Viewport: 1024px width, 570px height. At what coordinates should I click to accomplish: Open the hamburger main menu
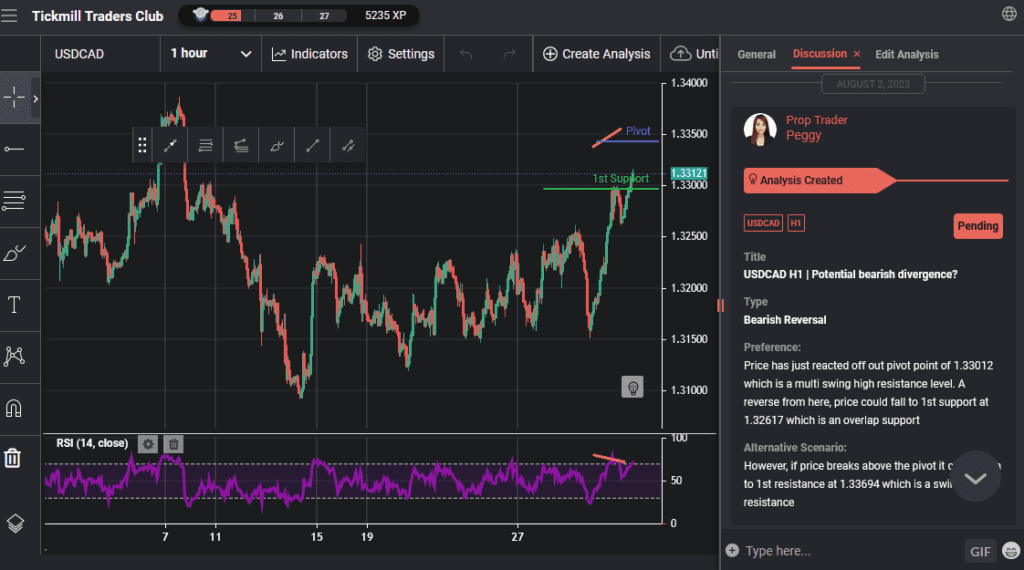tap(9, 15)
